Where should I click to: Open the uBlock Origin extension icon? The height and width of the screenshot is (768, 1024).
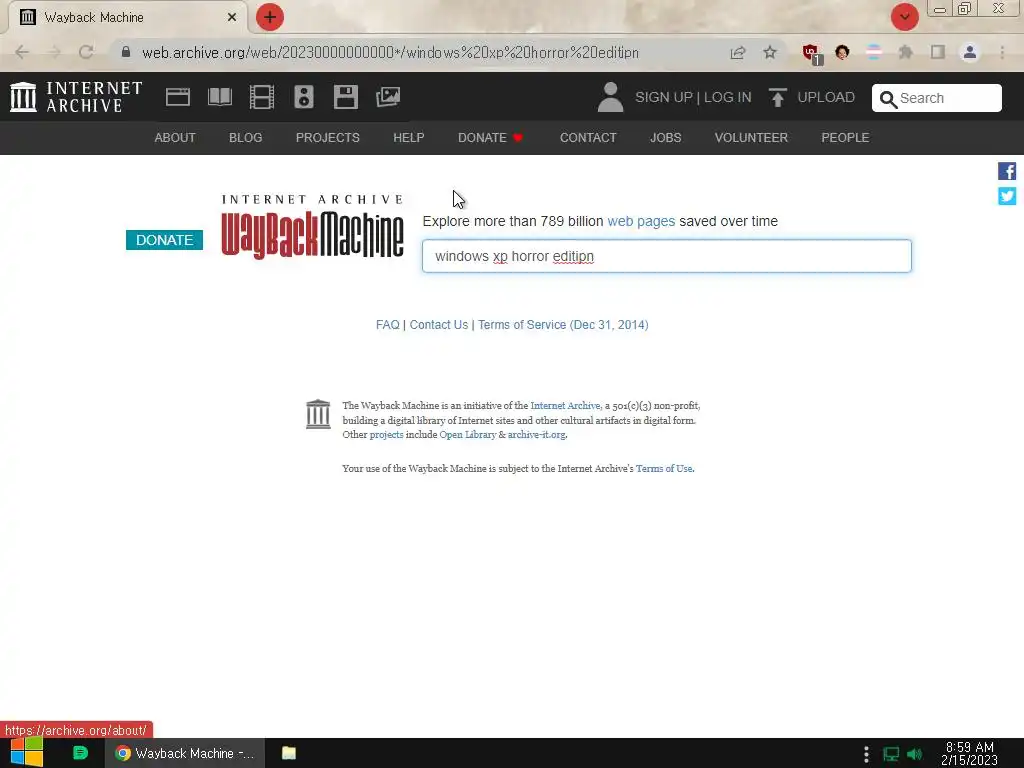coord(812,54)
